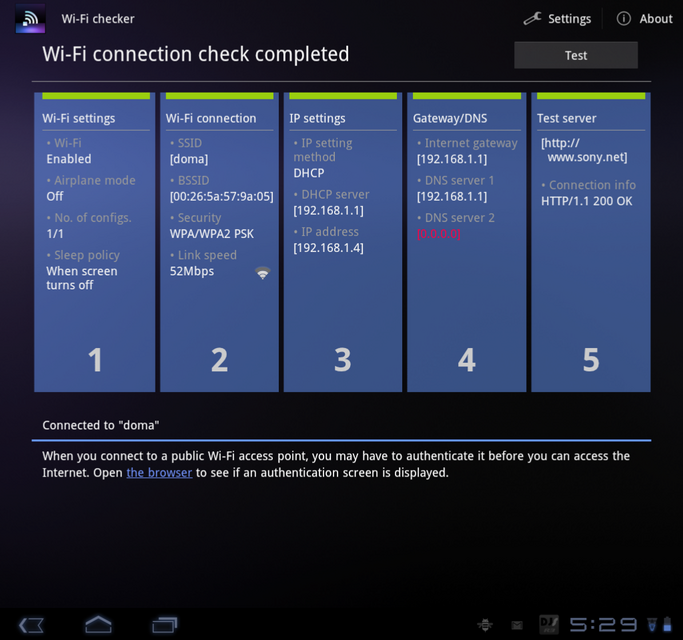
Task: Click the Wi-Fi connection check completed heading
Action: click(x=196, y=54)
